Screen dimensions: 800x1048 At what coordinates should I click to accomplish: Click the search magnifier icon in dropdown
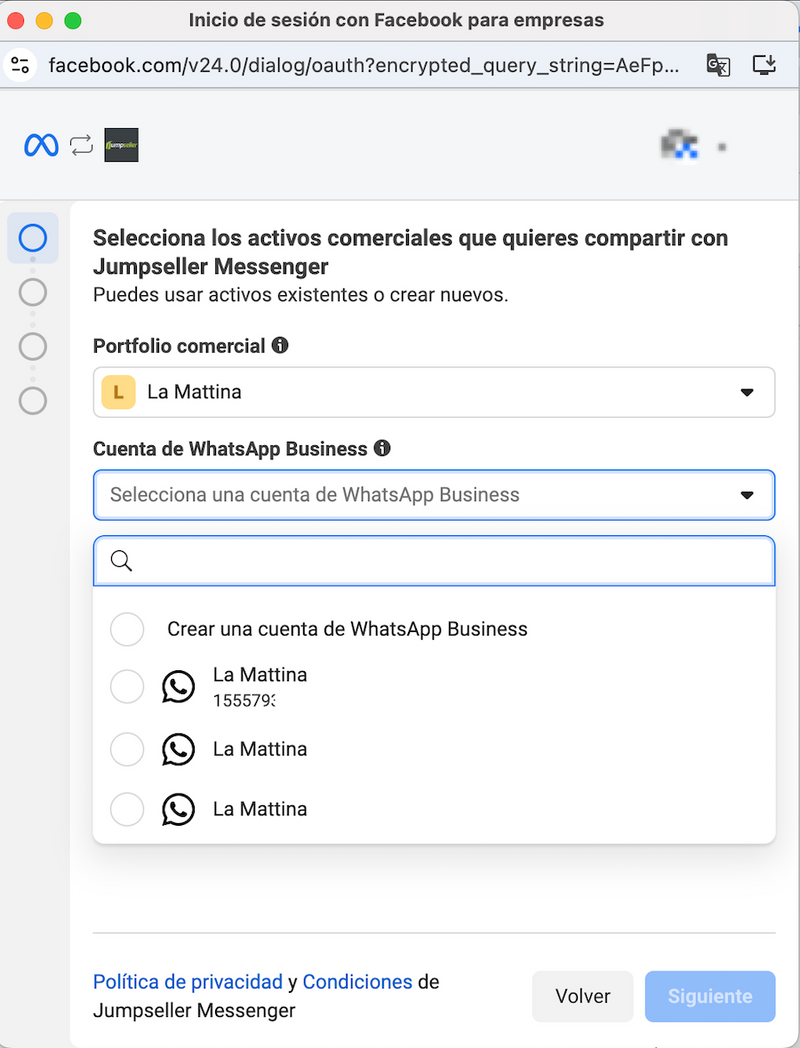click(121, 561)
